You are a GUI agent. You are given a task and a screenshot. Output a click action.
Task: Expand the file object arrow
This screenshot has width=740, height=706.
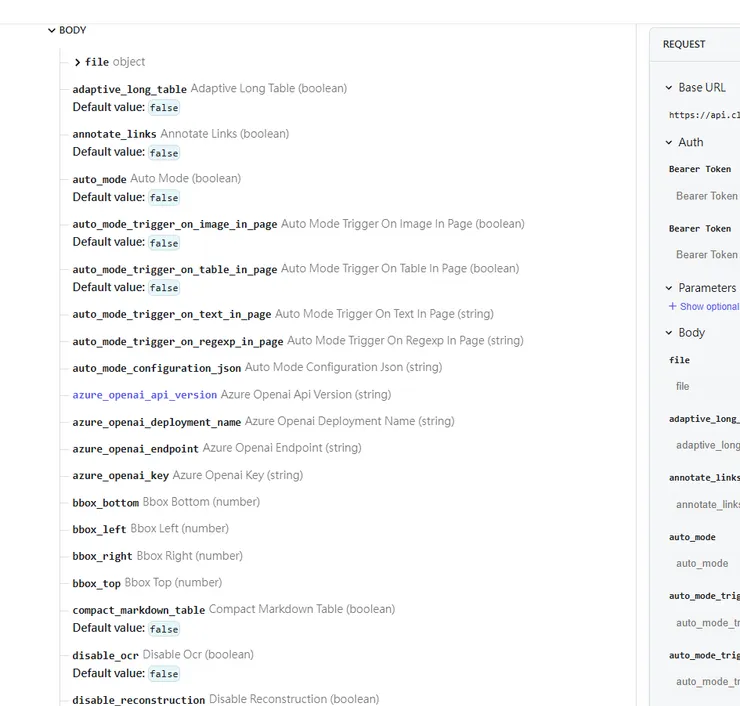[78, 63]
